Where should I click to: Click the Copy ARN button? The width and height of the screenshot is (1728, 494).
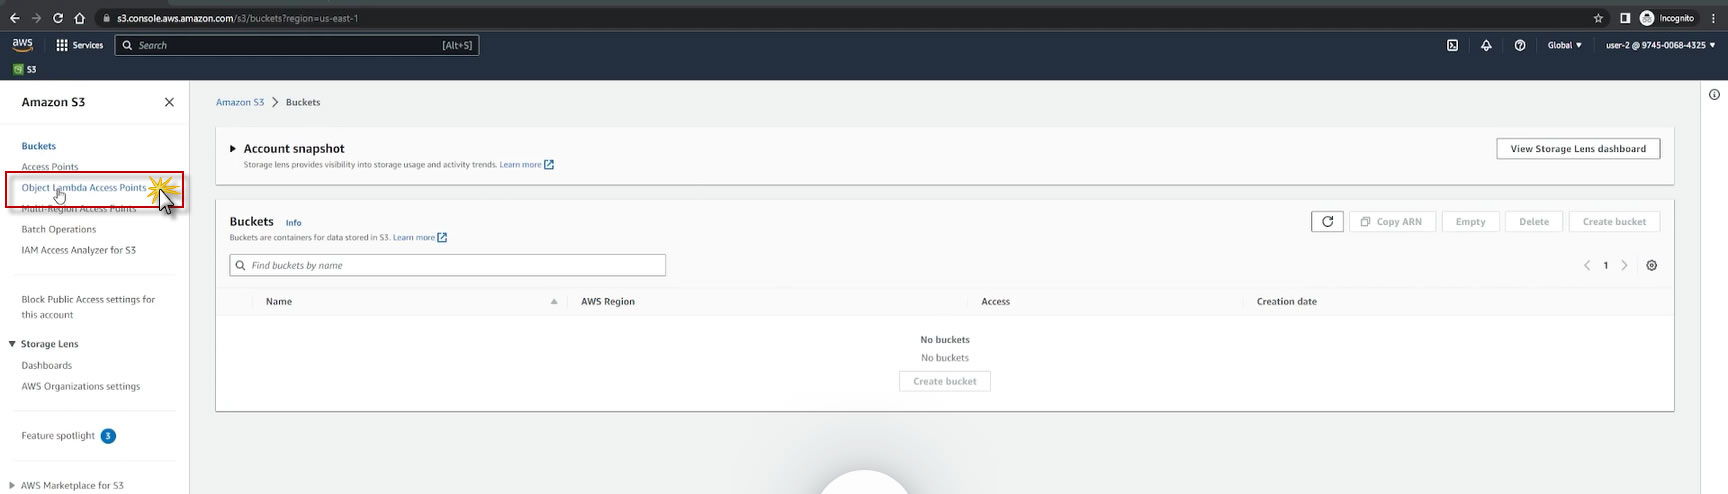[x=1392, y=222]
